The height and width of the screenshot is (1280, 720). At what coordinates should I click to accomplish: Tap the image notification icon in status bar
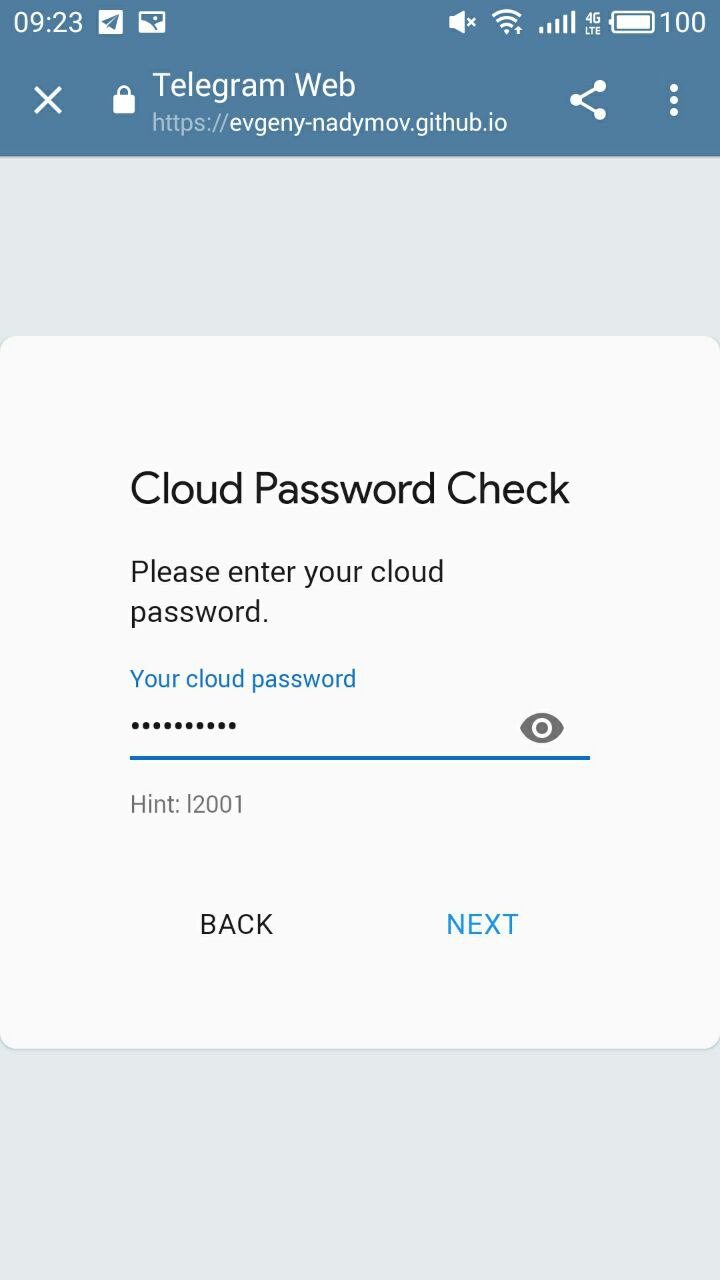pyautogui.click(x=152, y=22)
